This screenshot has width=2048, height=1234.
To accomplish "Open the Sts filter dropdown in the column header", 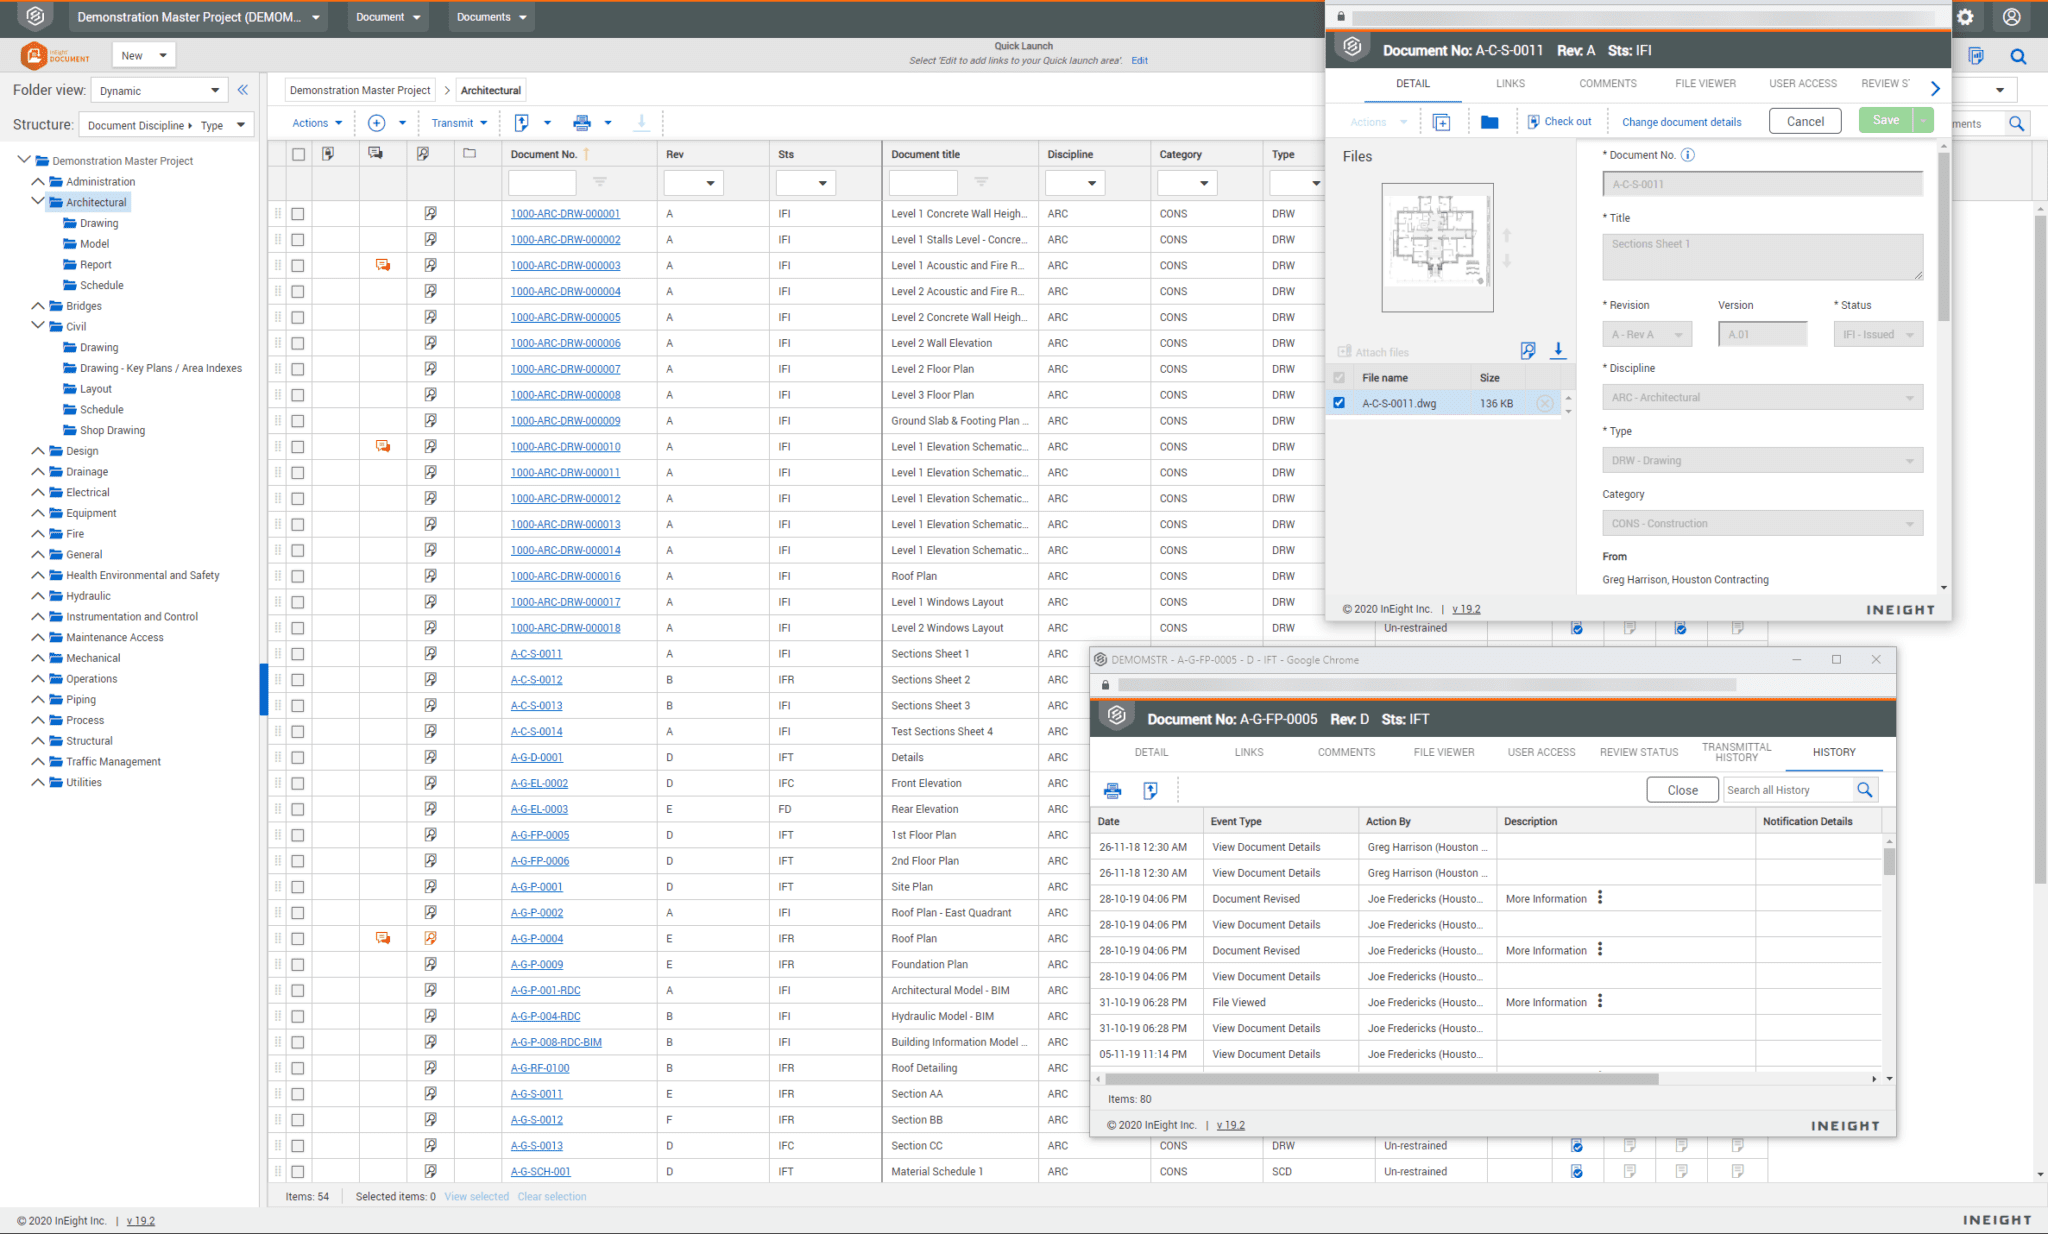I will click(805, 183).
